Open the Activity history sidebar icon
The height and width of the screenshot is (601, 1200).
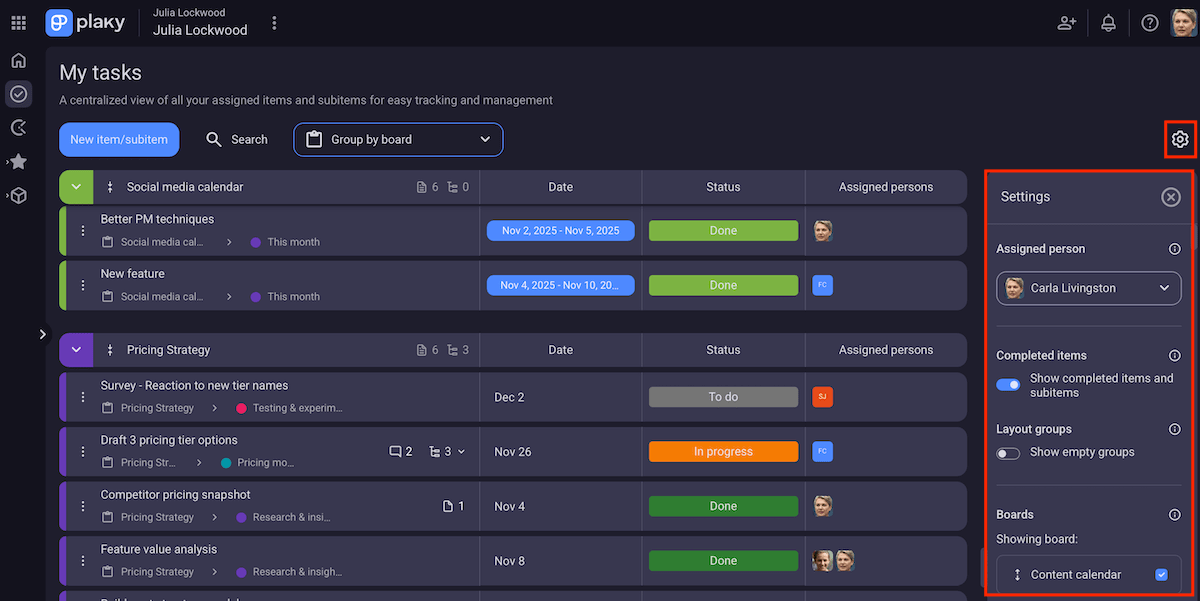tap(18, 128)
